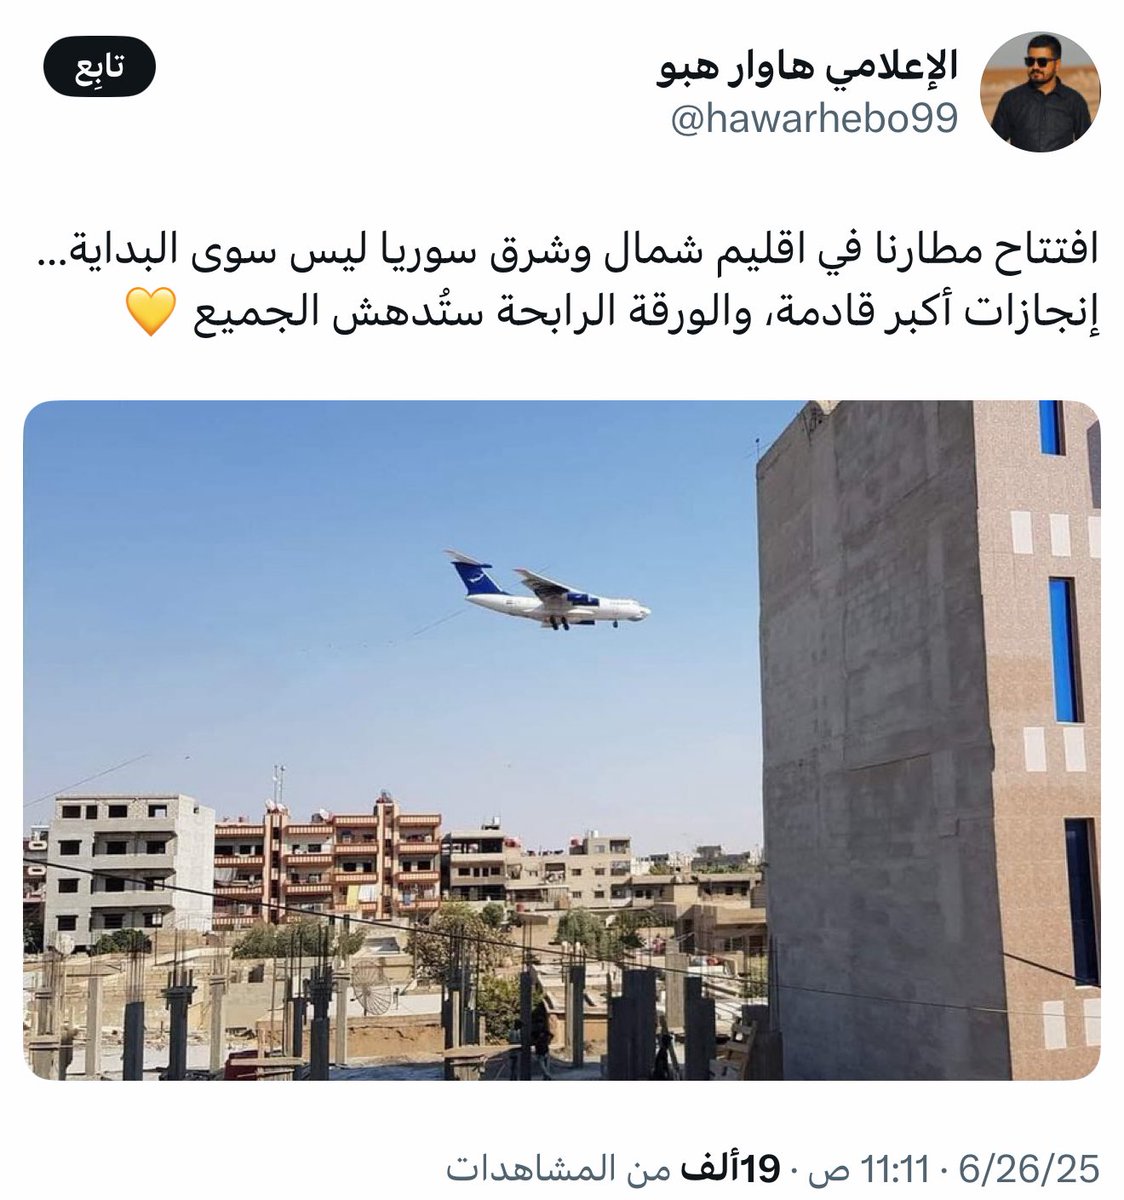Click the @hawarhebo99 handle

[814, 120]
